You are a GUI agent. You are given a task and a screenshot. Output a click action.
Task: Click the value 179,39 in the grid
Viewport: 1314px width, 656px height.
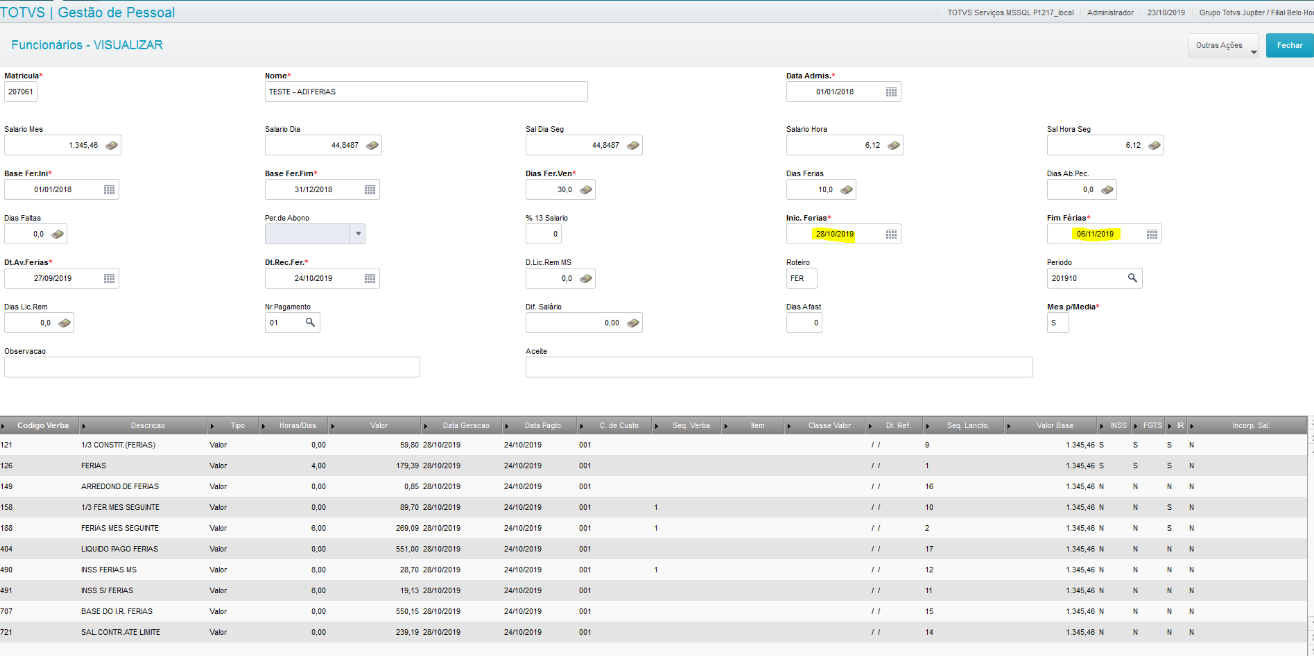point(405,466)
